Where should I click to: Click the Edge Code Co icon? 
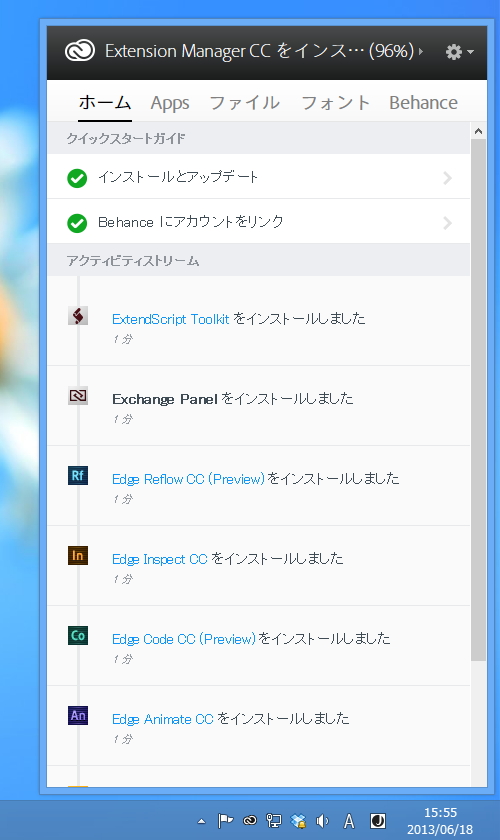coord(78,635)
